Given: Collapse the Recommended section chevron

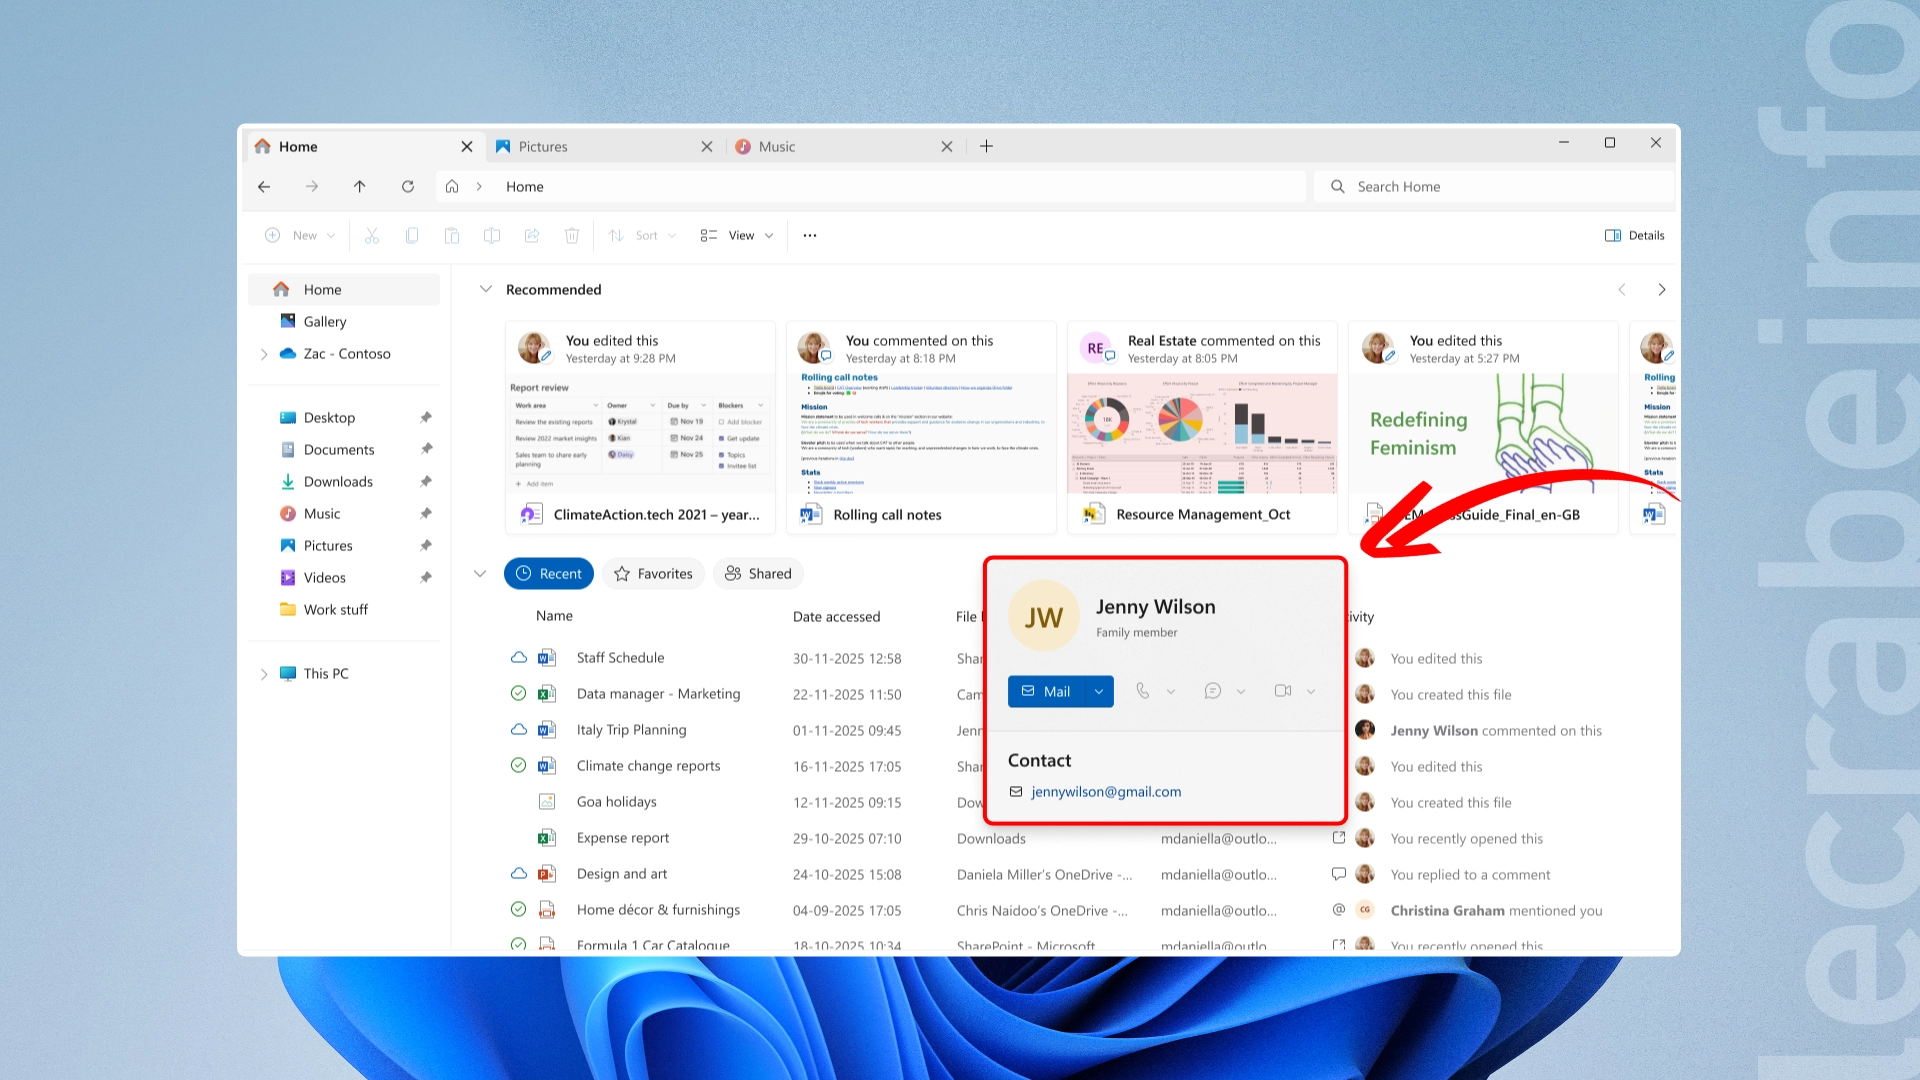Looking at the screenshot, I should (x=486, y=290).
